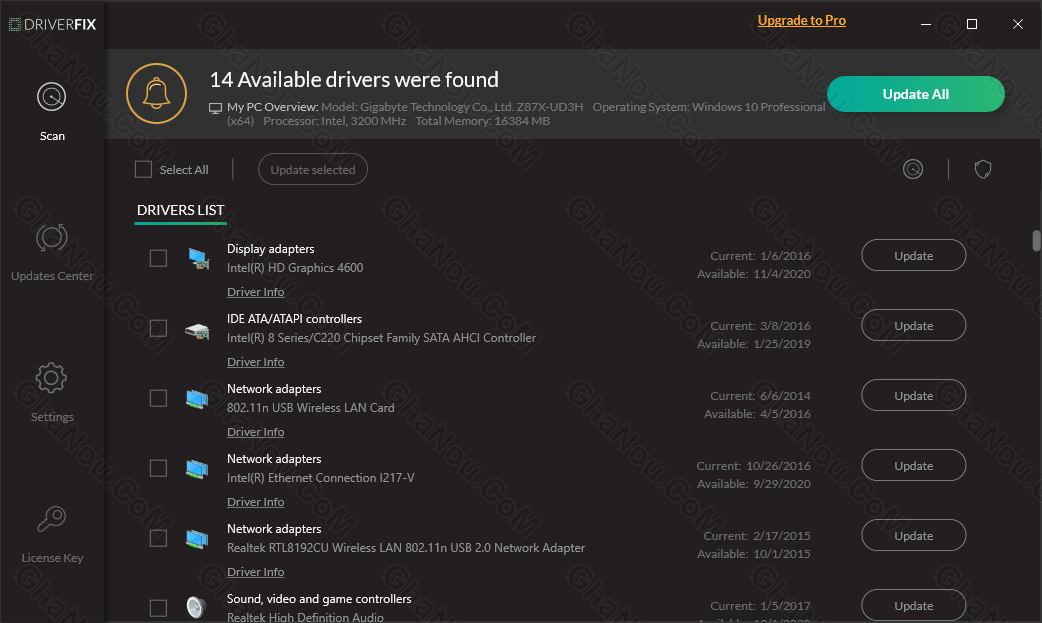Open Driver Info for Intel Ethernet Connection I217-V

256,502
